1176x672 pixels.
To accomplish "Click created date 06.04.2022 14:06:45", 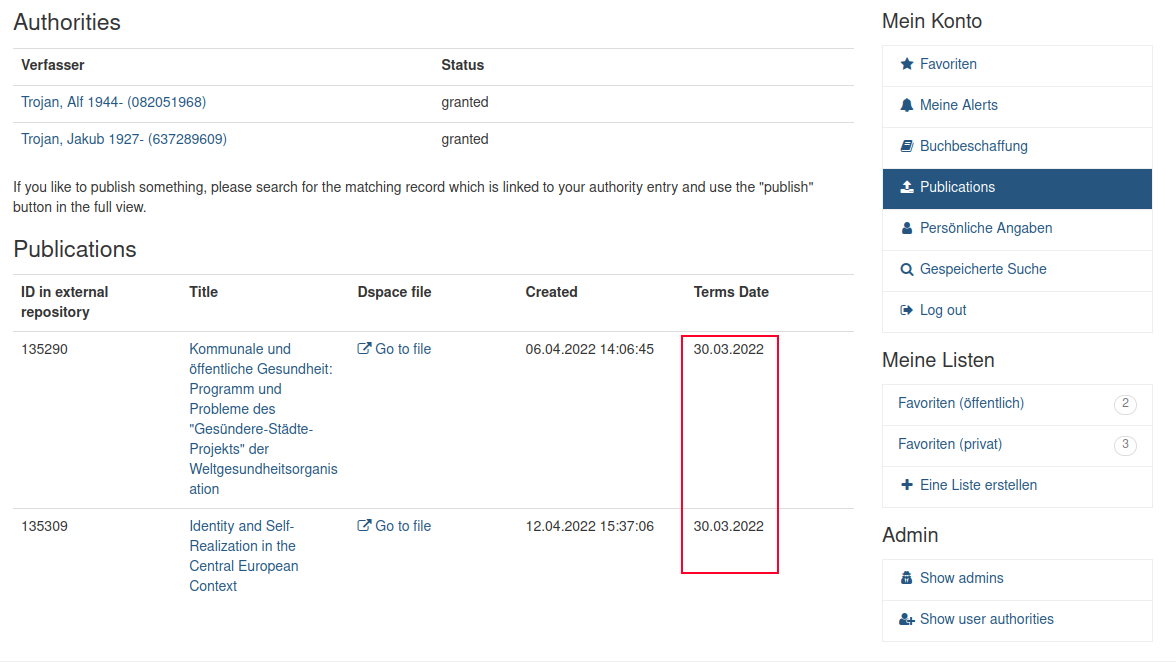I will (x=590, y=349).
